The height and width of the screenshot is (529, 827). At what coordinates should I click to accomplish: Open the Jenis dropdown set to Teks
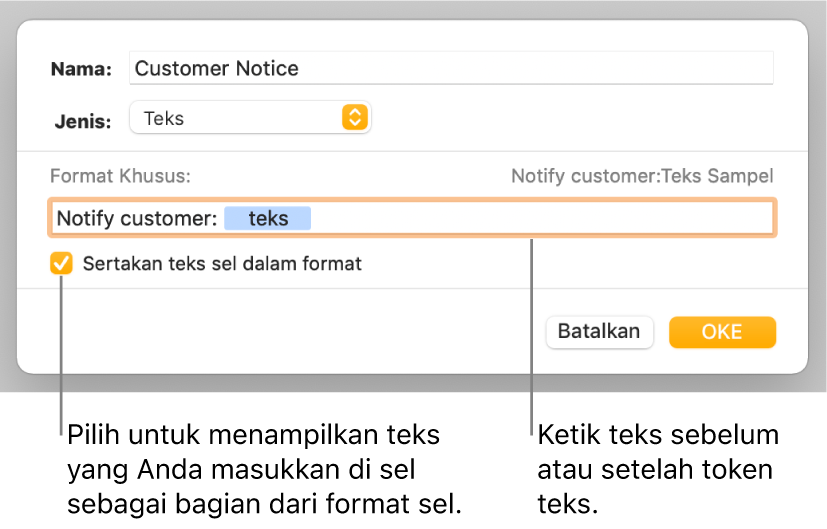pyautogui.click(x=250, y=118)
